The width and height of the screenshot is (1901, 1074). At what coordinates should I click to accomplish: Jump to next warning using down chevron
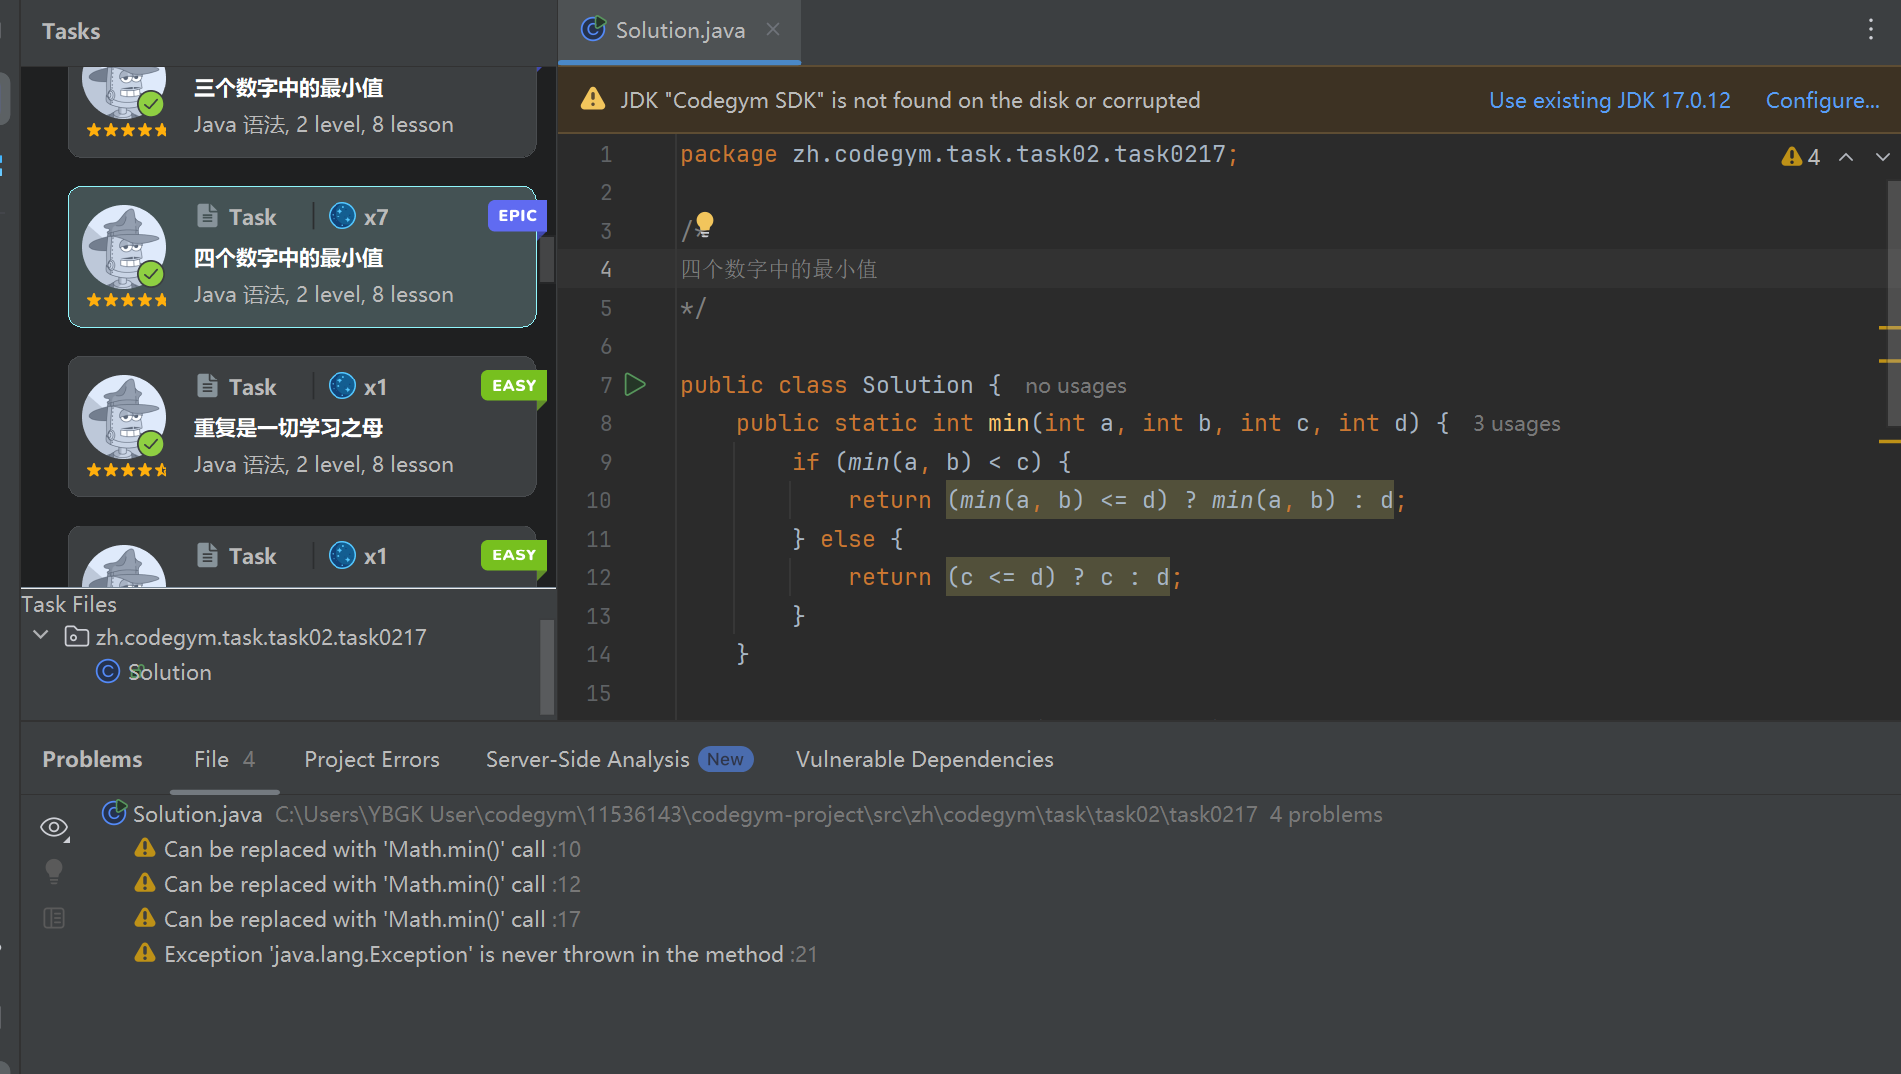pos(1884,157)
